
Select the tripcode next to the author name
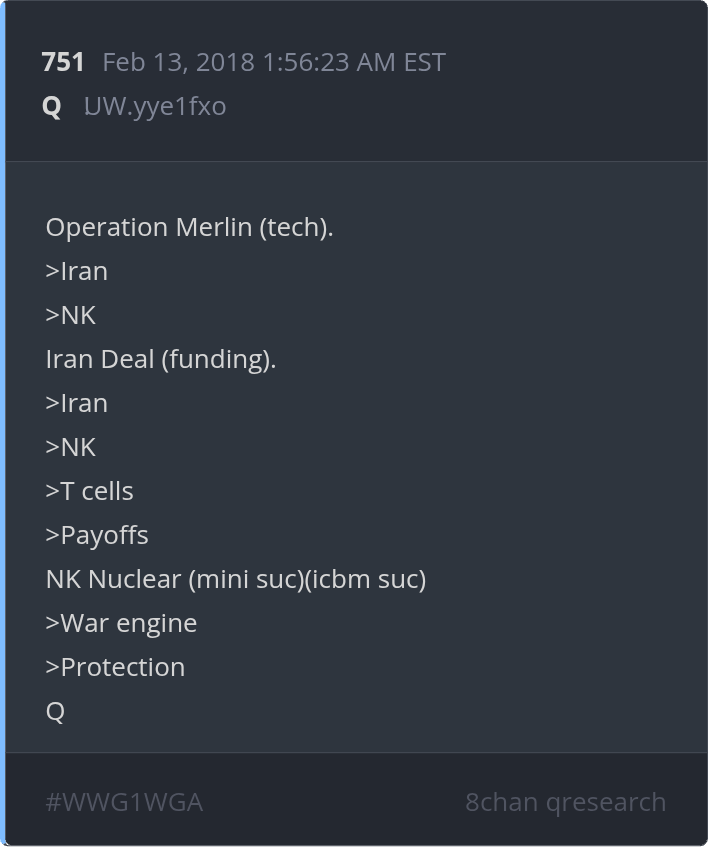(155, 106)
